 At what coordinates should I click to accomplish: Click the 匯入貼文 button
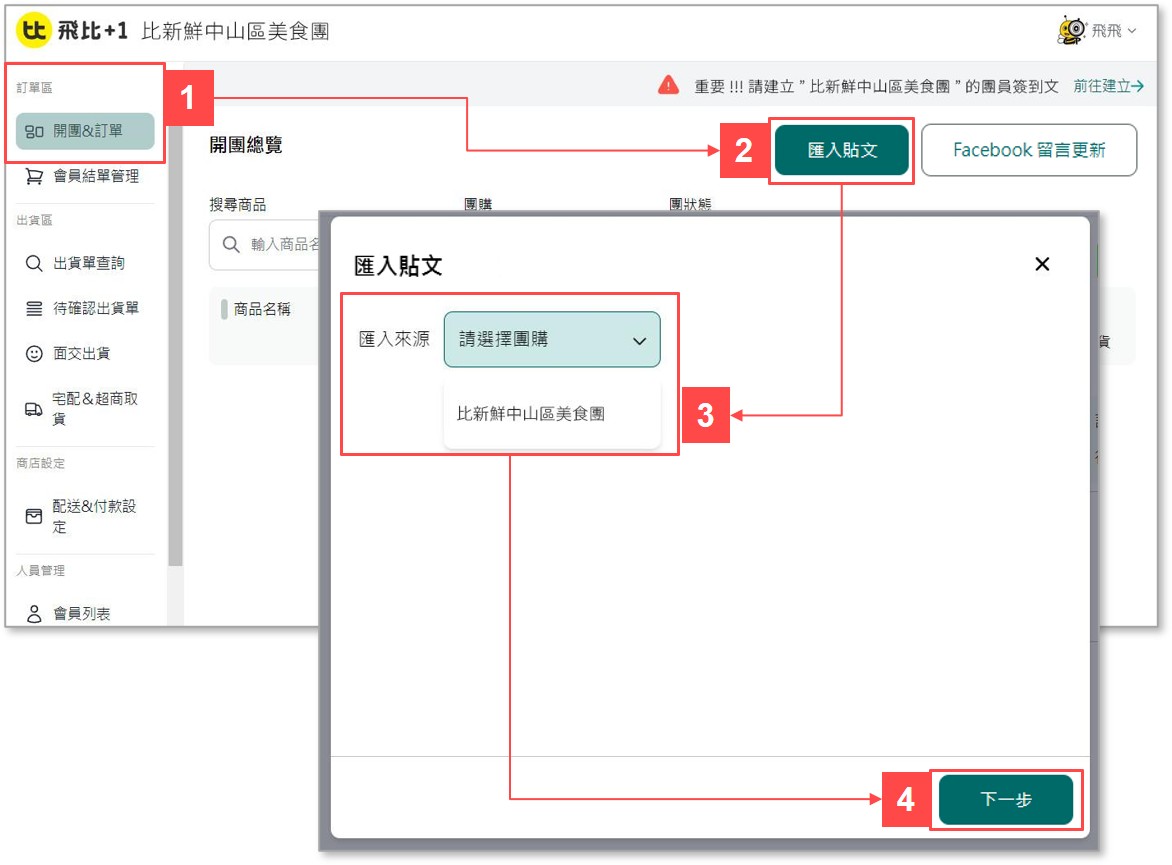coord(842,150)
